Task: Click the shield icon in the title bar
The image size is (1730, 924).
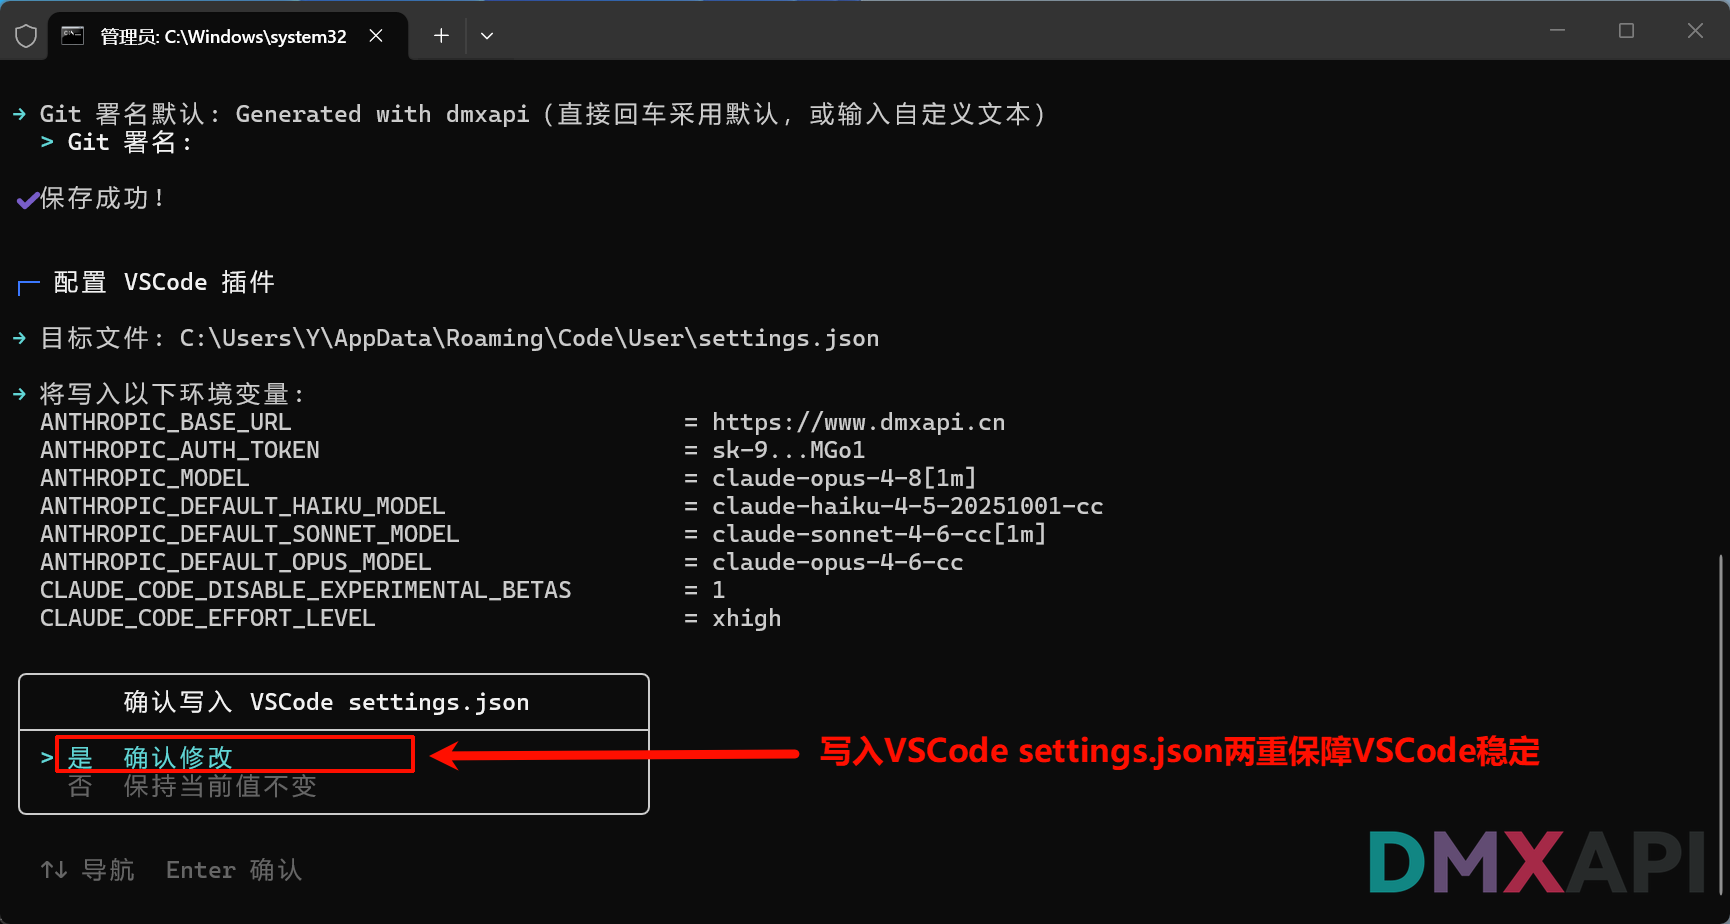Action: pos(26,36)
